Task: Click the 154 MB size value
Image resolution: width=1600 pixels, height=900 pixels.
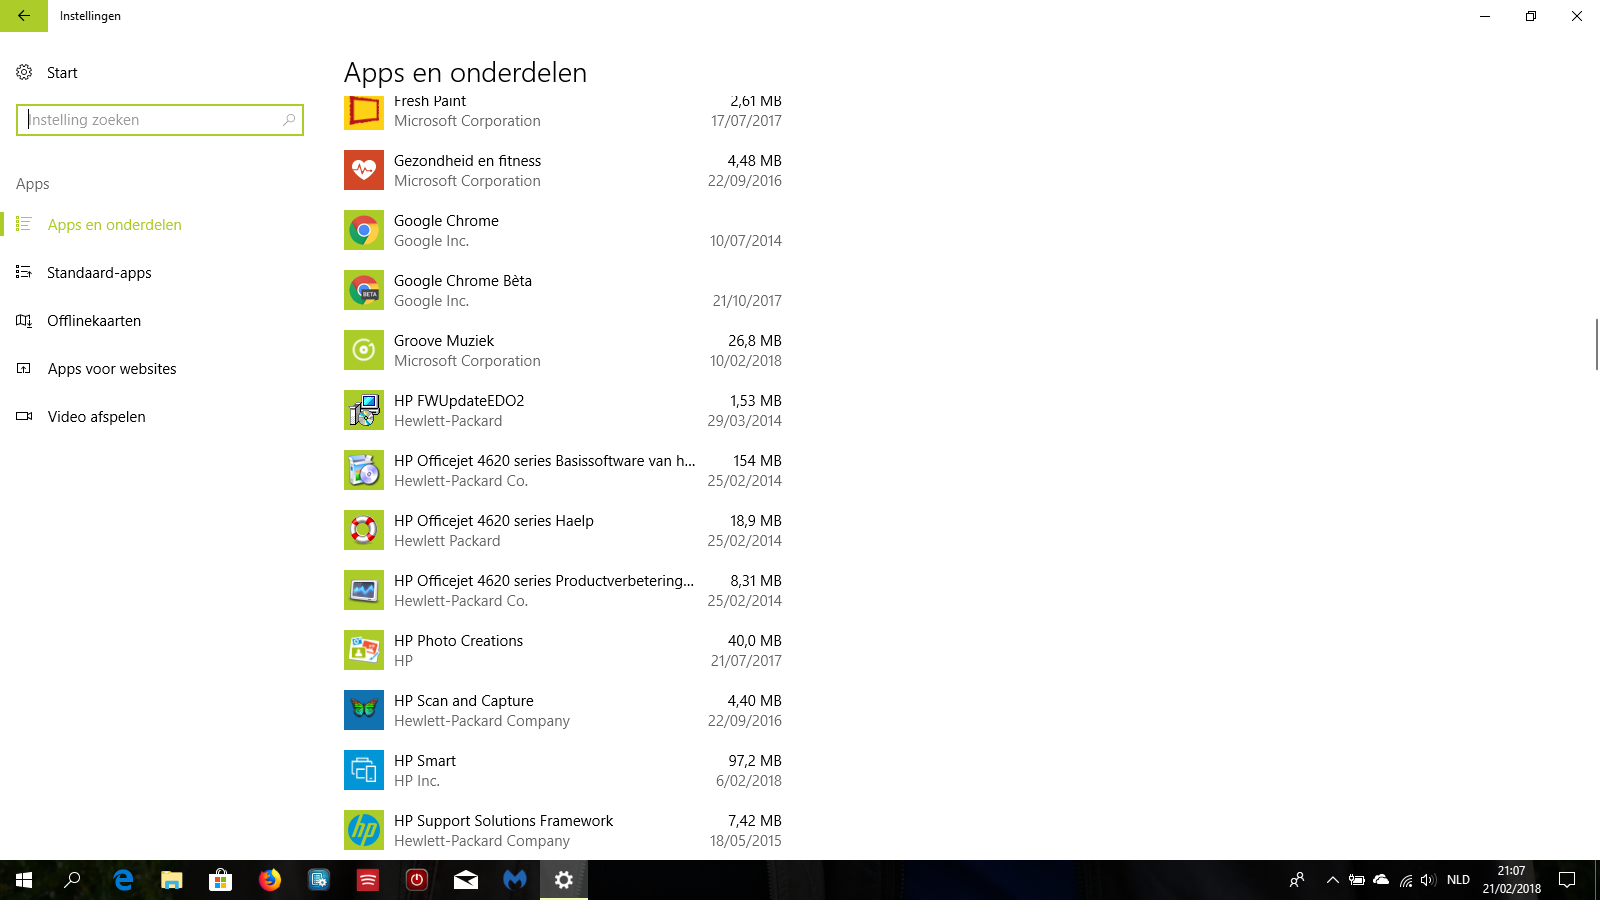Action: click(x=757, y=461)
